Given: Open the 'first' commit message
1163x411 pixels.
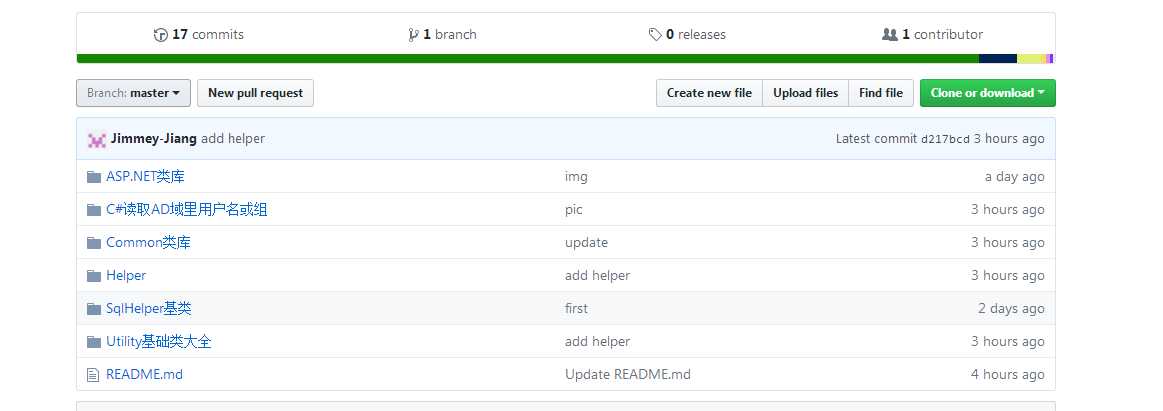Looking at the screenshot, I should coord(576,309).
